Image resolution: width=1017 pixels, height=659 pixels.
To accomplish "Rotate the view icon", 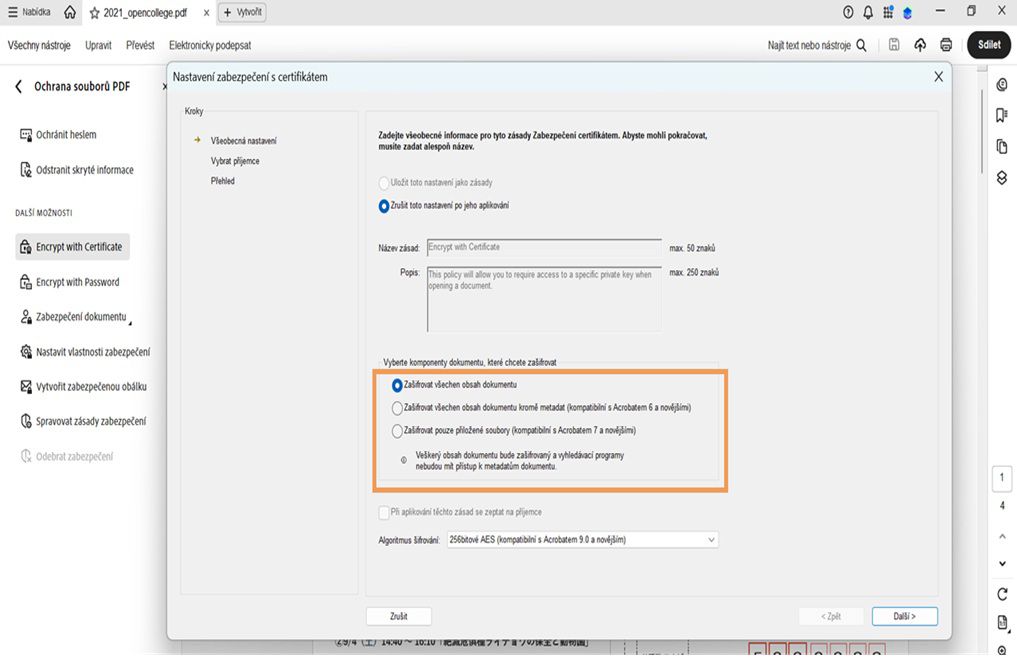I will (1002, 594).
